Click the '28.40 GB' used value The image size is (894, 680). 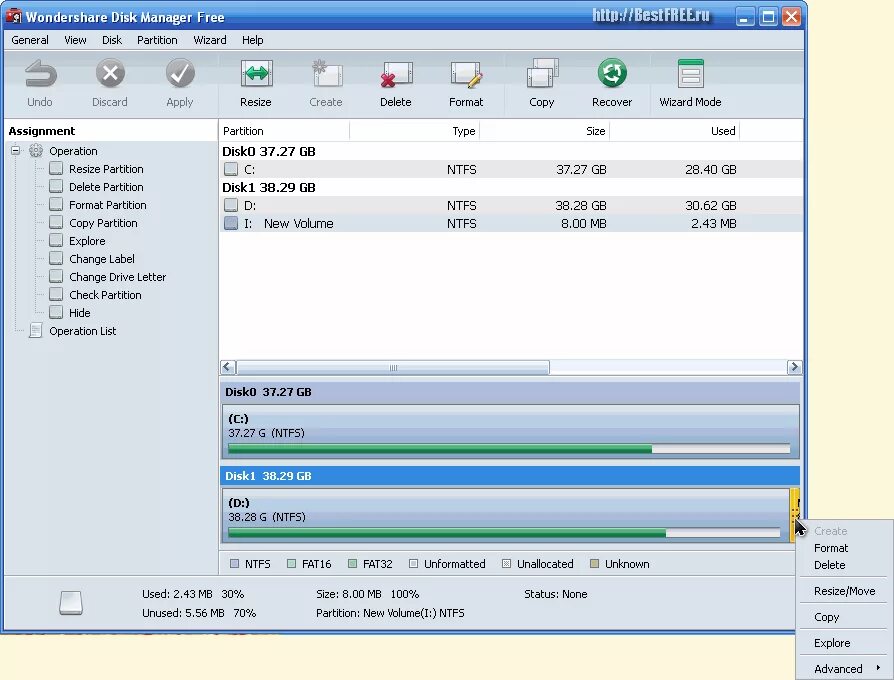pyautogui.click(x=710, y=169)
